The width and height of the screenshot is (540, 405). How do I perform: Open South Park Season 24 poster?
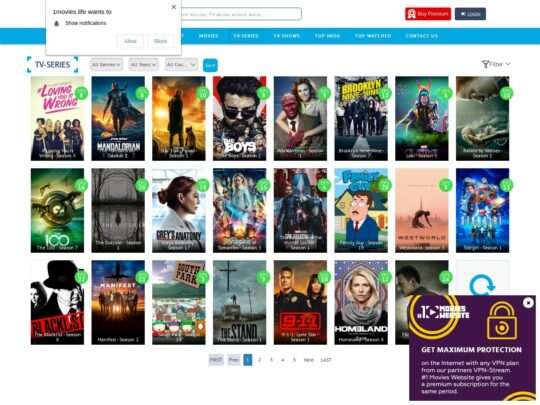(x=179, y=302)
